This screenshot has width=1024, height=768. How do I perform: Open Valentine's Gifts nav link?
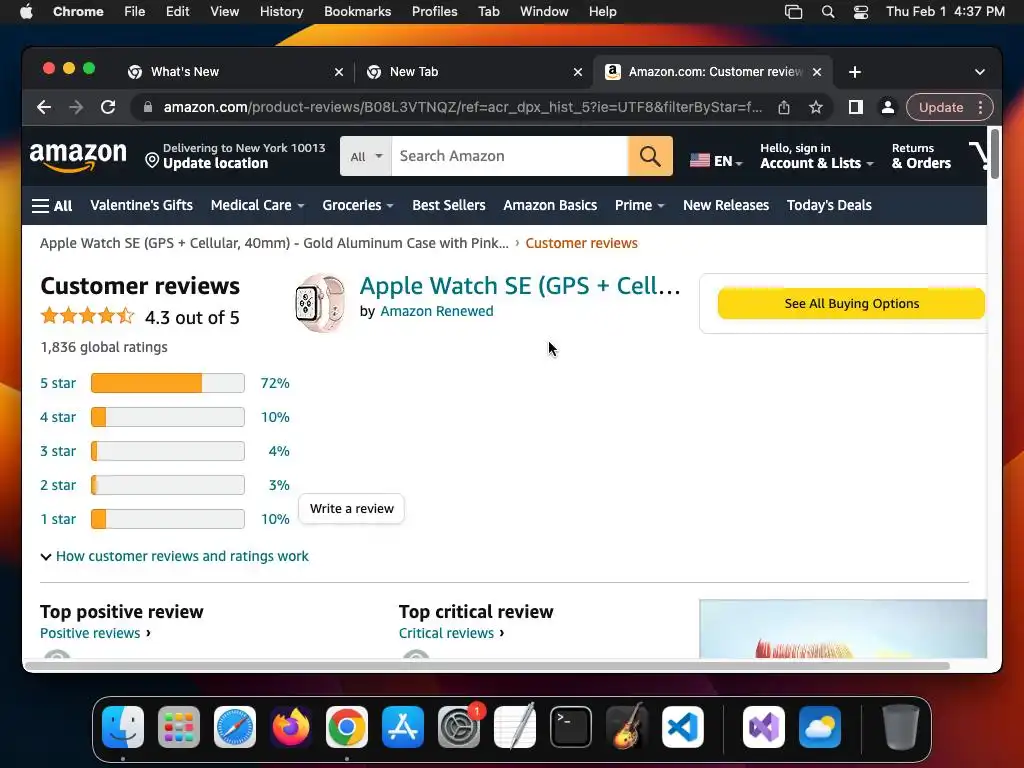click(x=142, y=205)
